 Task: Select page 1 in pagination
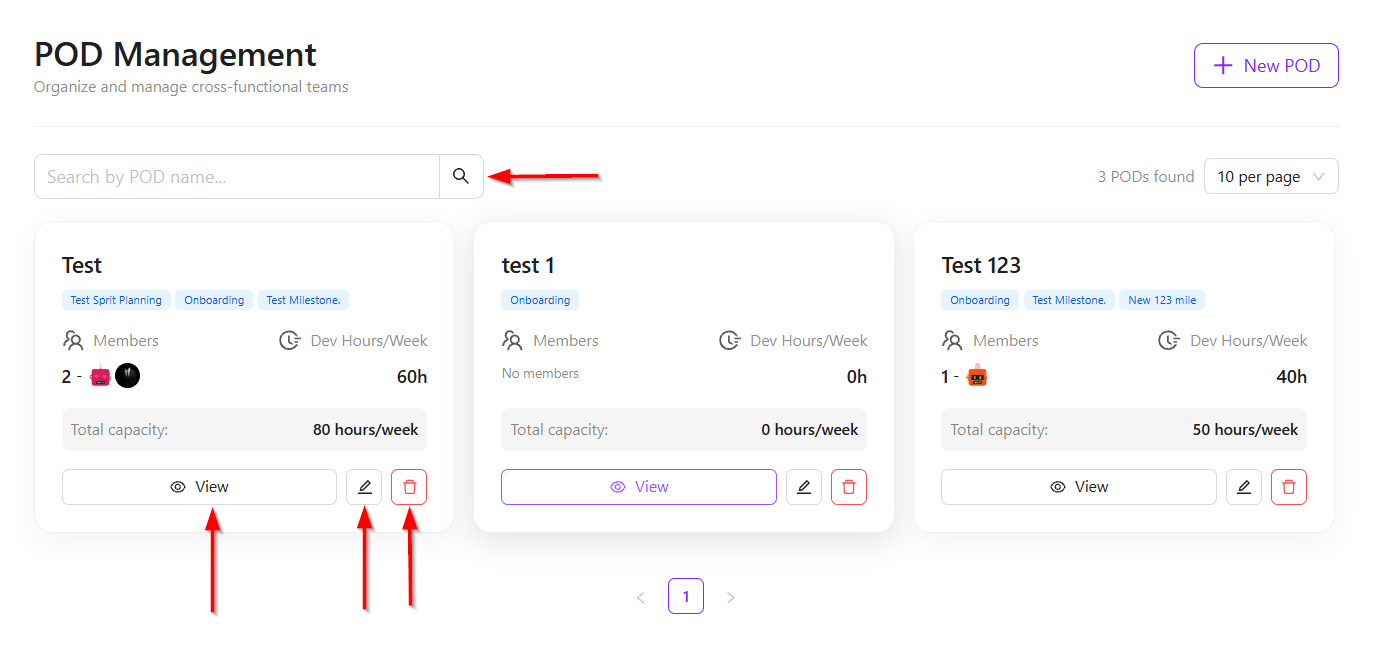pos(686,597)
